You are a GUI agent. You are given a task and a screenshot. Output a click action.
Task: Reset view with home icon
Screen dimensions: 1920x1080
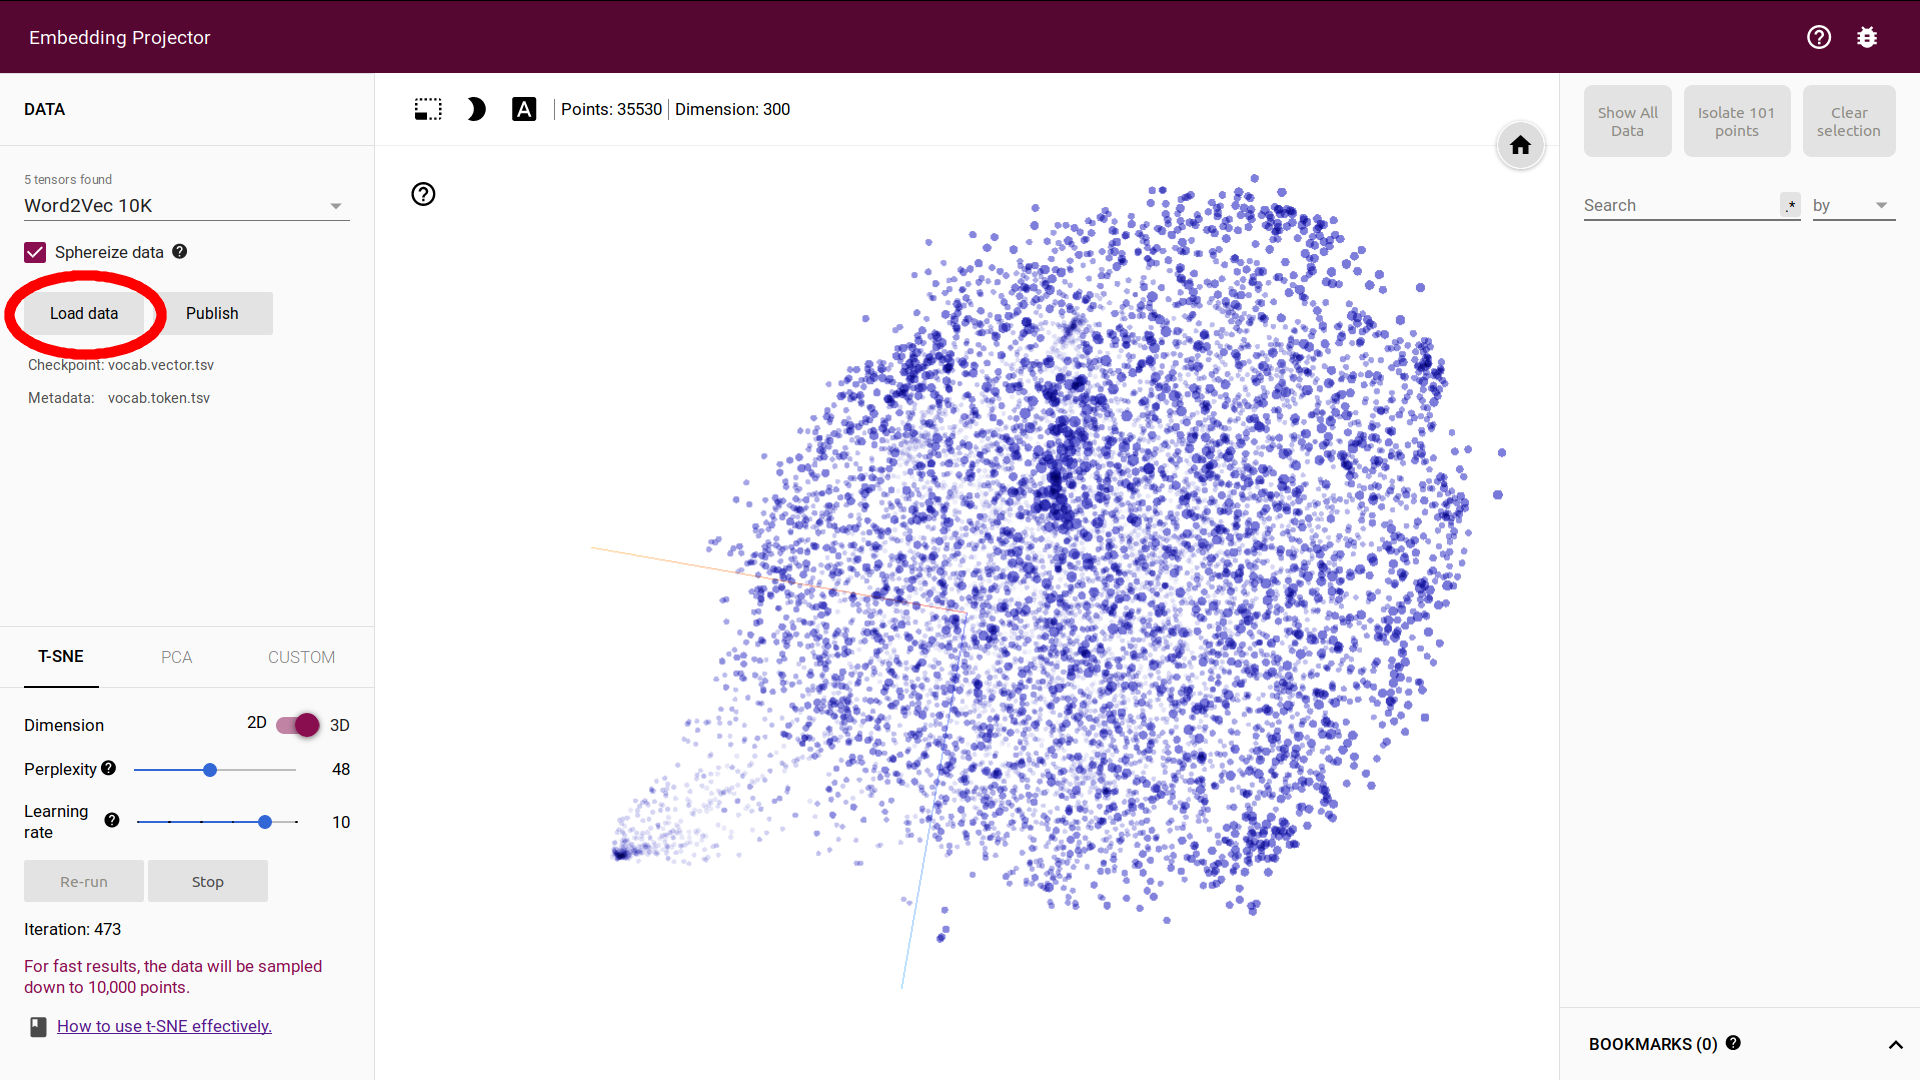[x=1520, y=146]
